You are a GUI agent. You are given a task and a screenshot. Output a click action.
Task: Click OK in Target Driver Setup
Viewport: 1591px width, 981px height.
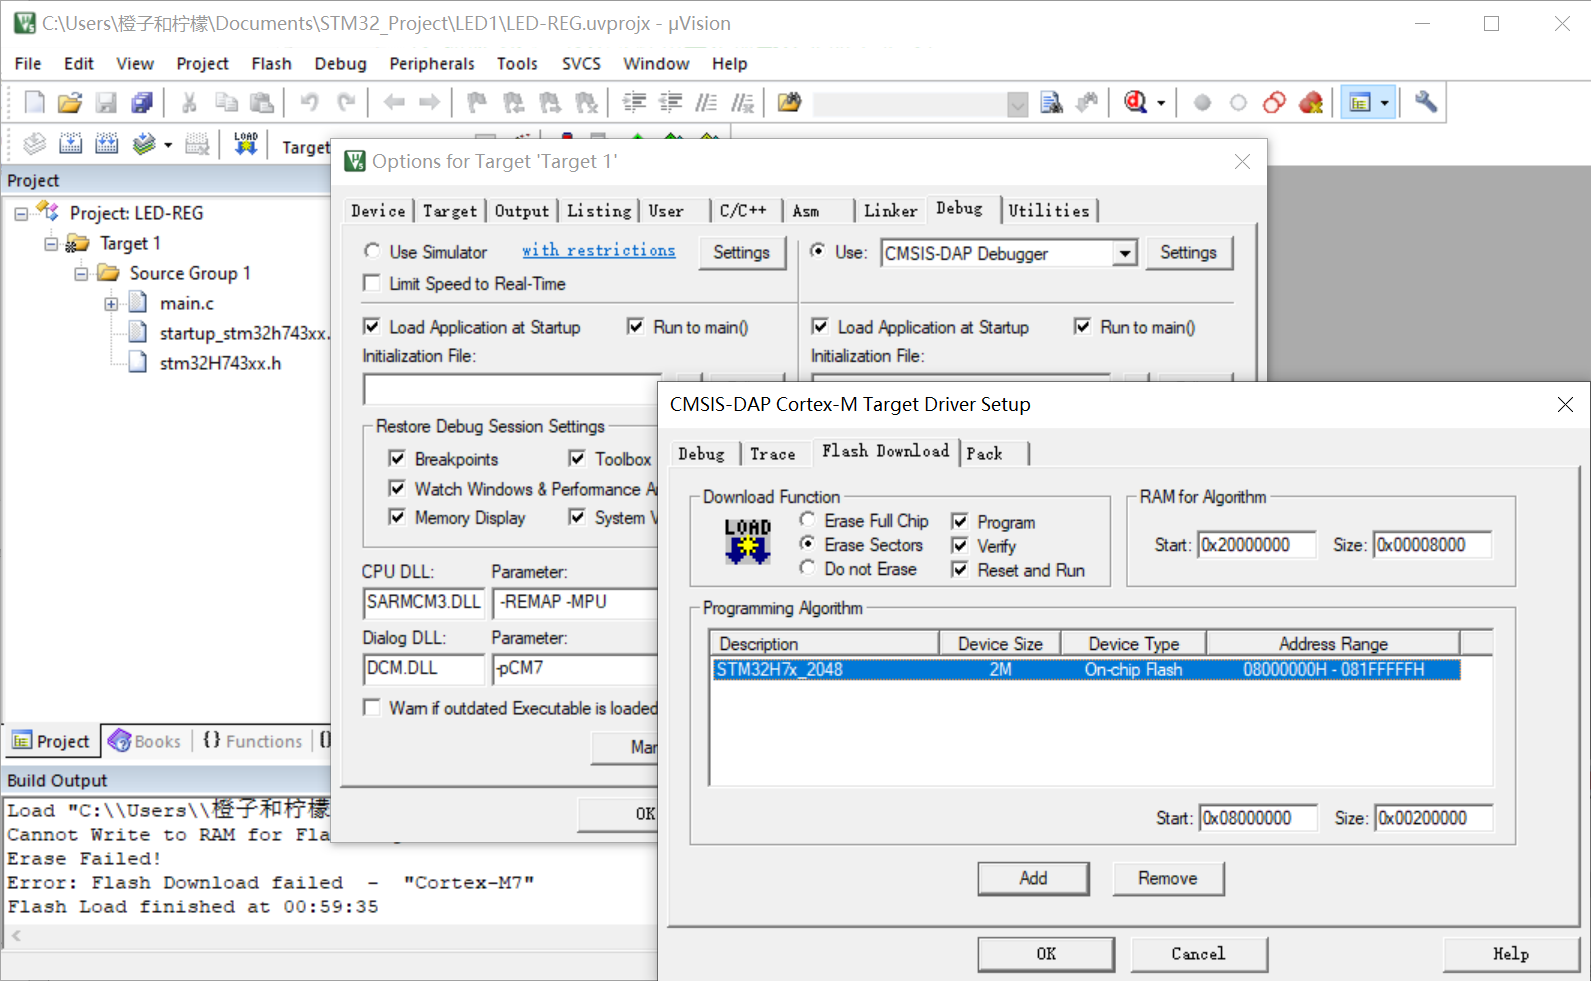[x=1046, y=954]
